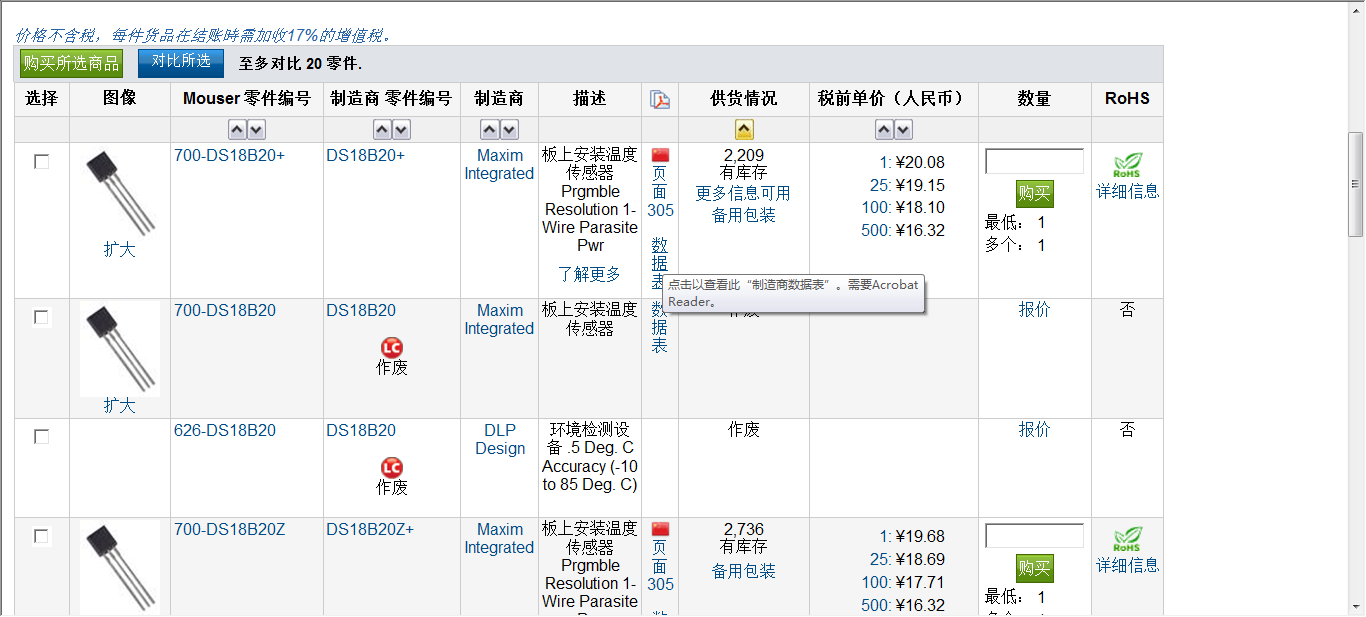Sort the 制造商 column ascending
Screen dimensions: 1366x617
tap(490, 130)
